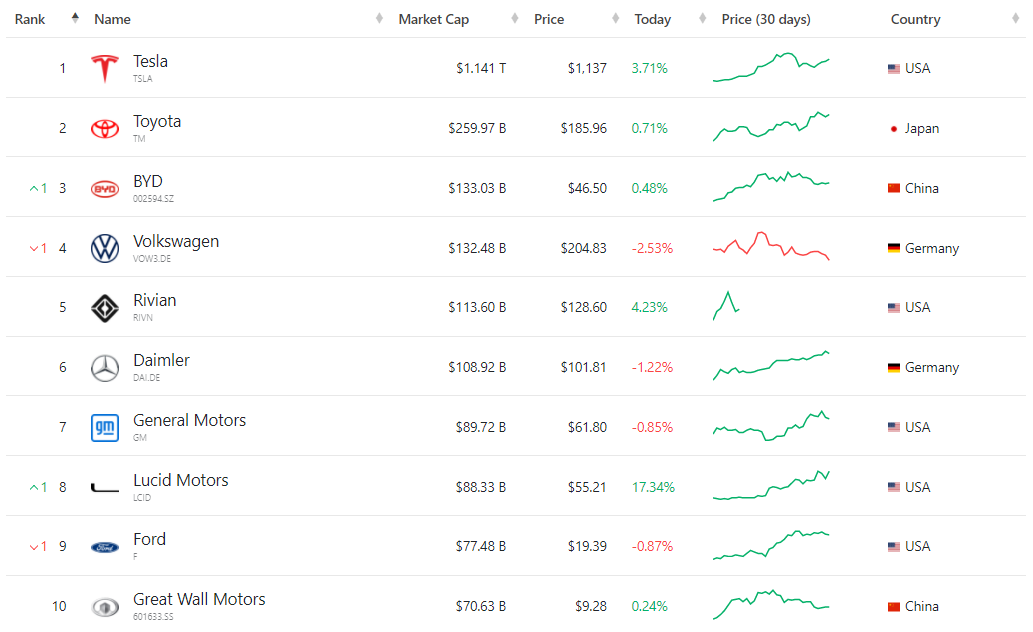The height and width of the screenshot is (632, 1033).
Task: Open the Great Wall Motors link
Action: tap(199, 600)
